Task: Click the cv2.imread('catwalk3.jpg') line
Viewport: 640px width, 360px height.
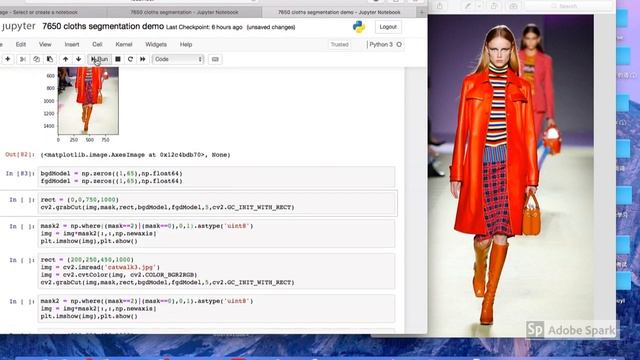Action: 100,267
